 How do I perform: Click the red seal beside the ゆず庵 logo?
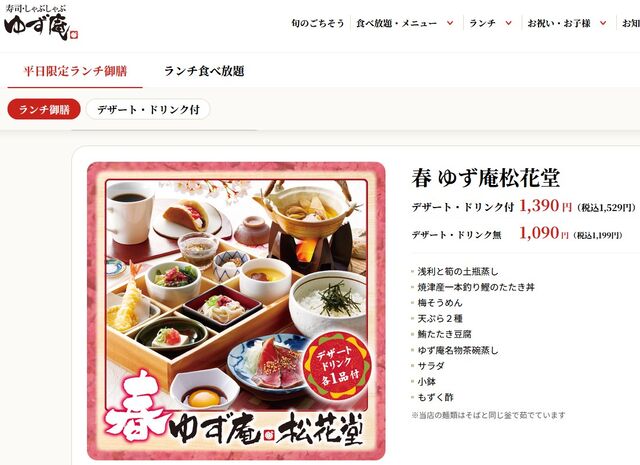tap(73, 35)
